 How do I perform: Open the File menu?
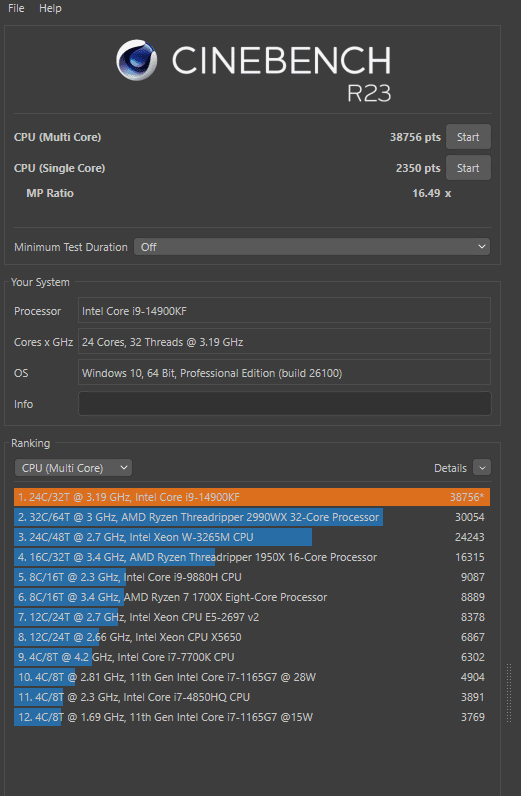coord(16,8)
